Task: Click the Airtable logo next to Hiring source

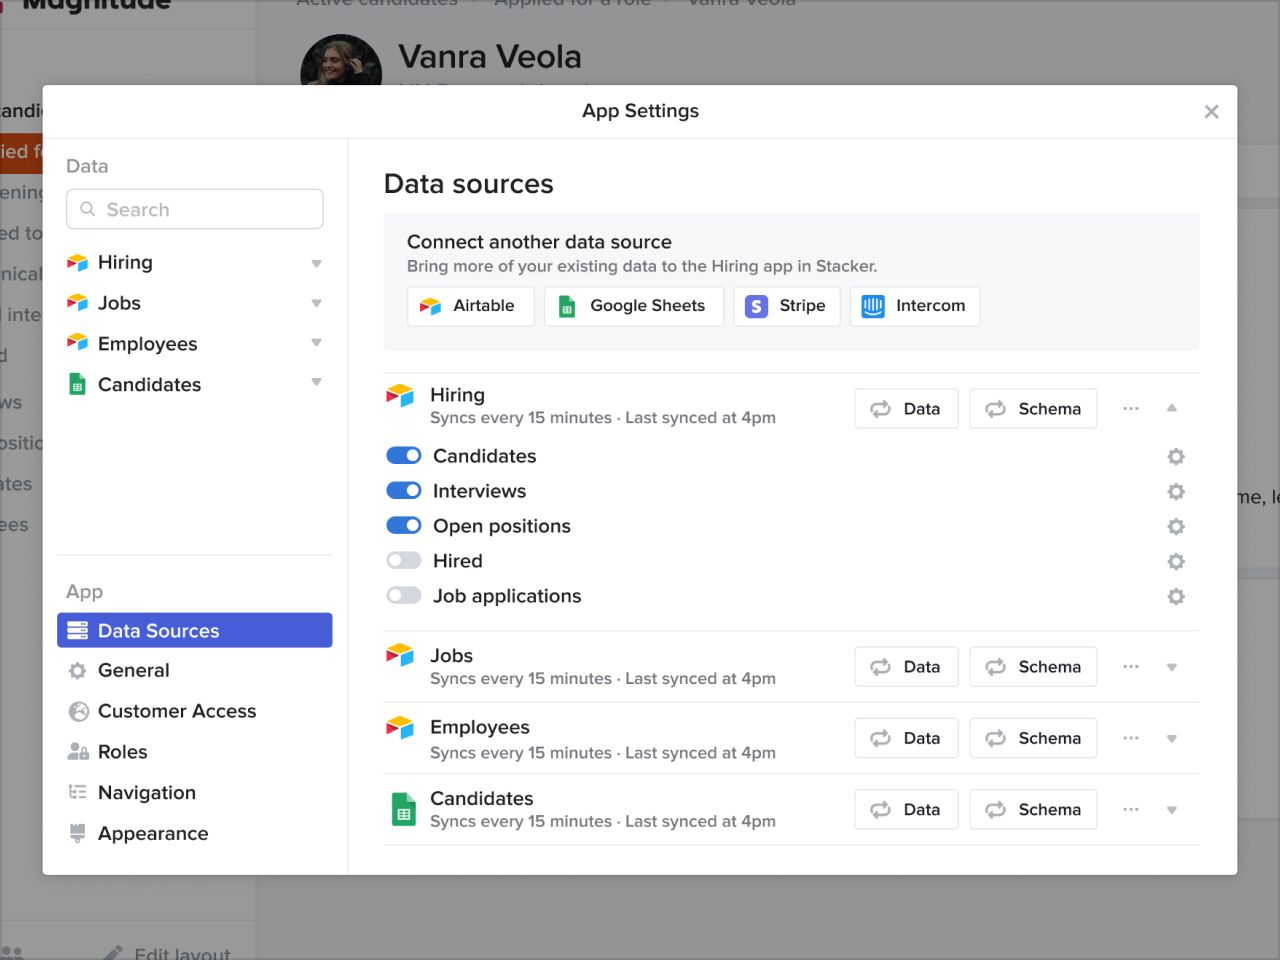Action: click(400, 396)
